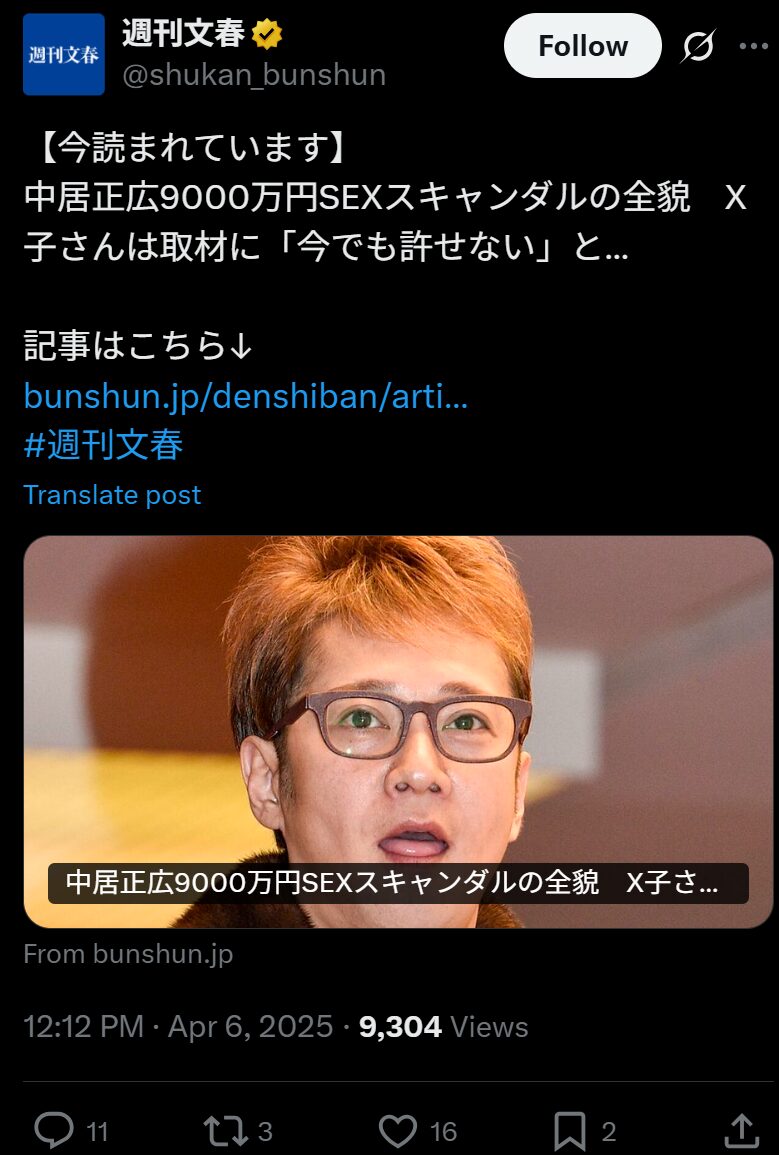Click the 週刊文春 display name

click(183, 33)
